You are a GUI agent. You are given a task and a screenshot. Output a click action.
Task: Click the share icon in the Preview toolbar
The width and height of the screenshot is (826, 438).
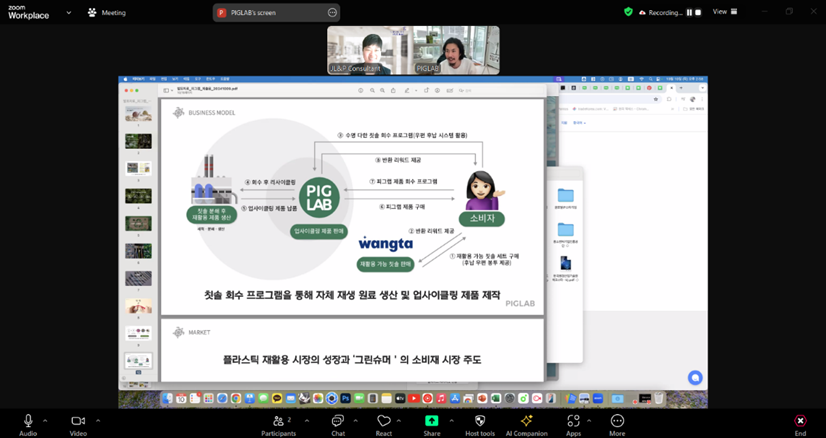pos(393,91)
